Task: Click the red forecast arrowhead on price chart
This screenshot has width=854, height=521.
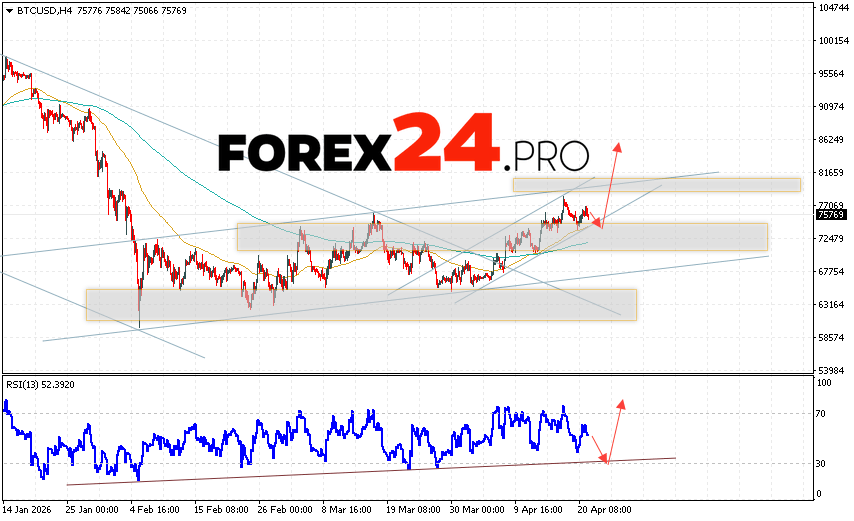Action: 617,146
